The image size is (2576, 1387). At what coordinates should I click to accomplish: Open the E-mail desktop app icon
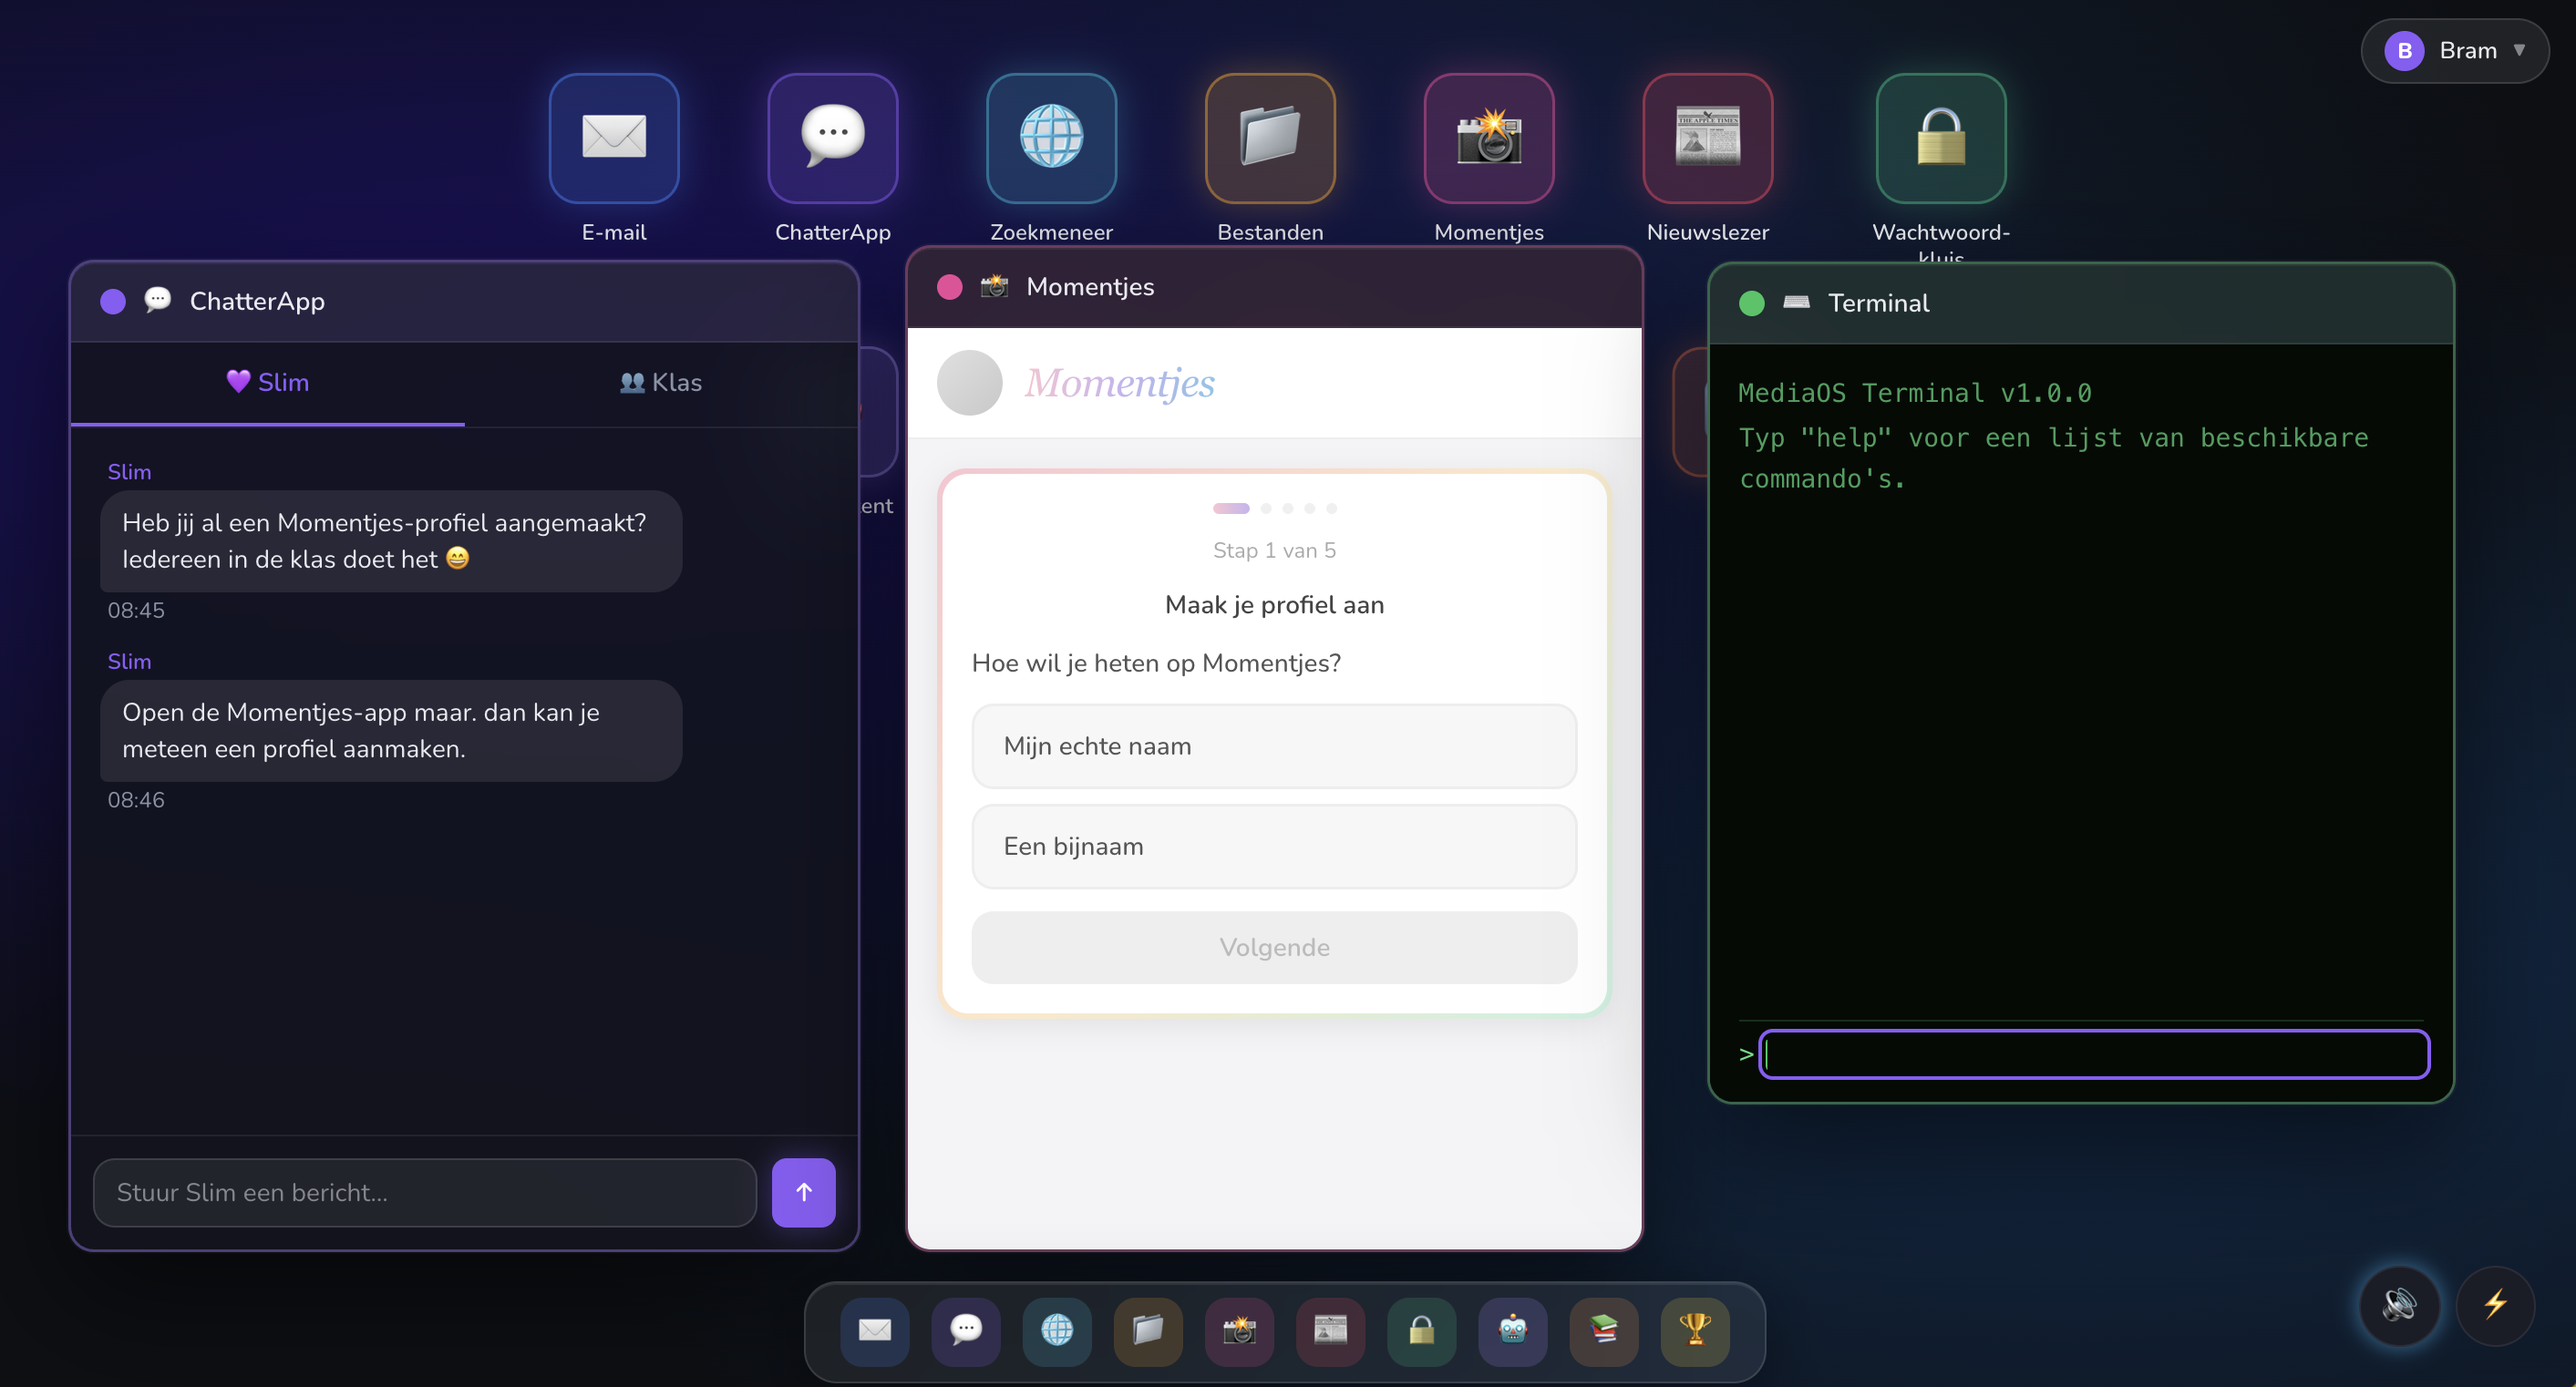tap(614, 138)
